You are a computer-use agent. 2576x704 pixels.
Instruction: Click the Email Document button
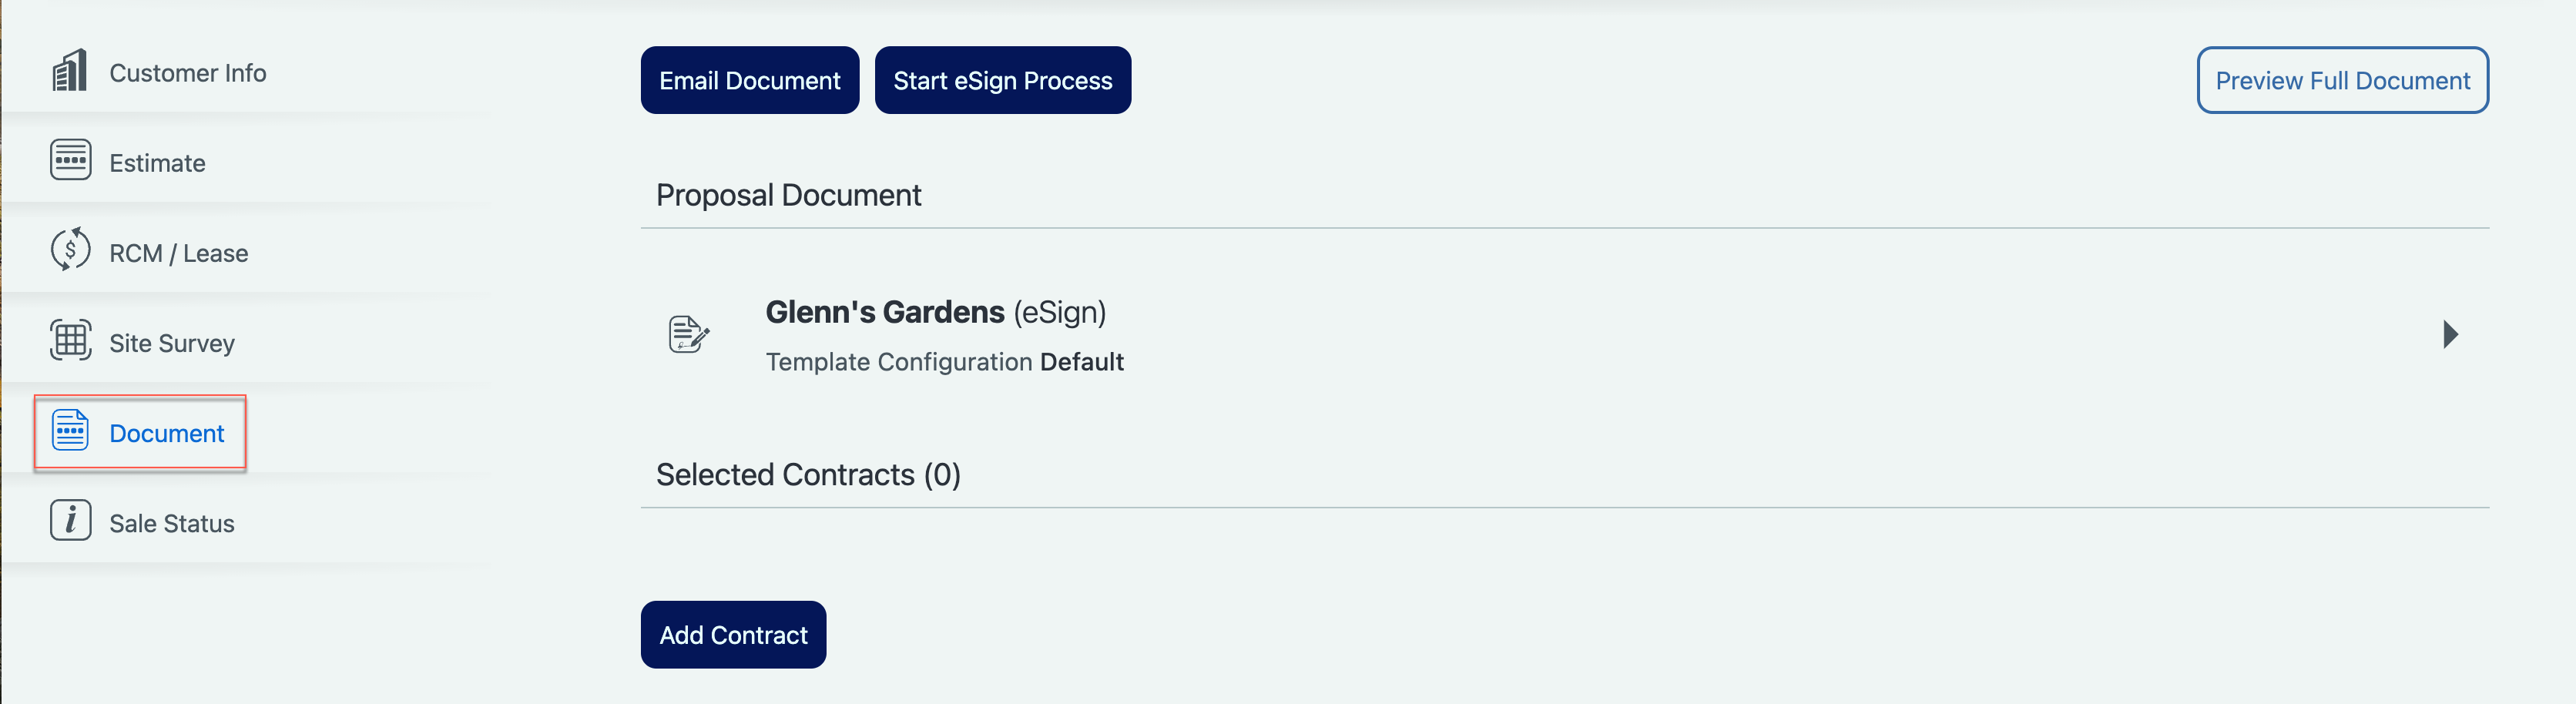[749, 80]
